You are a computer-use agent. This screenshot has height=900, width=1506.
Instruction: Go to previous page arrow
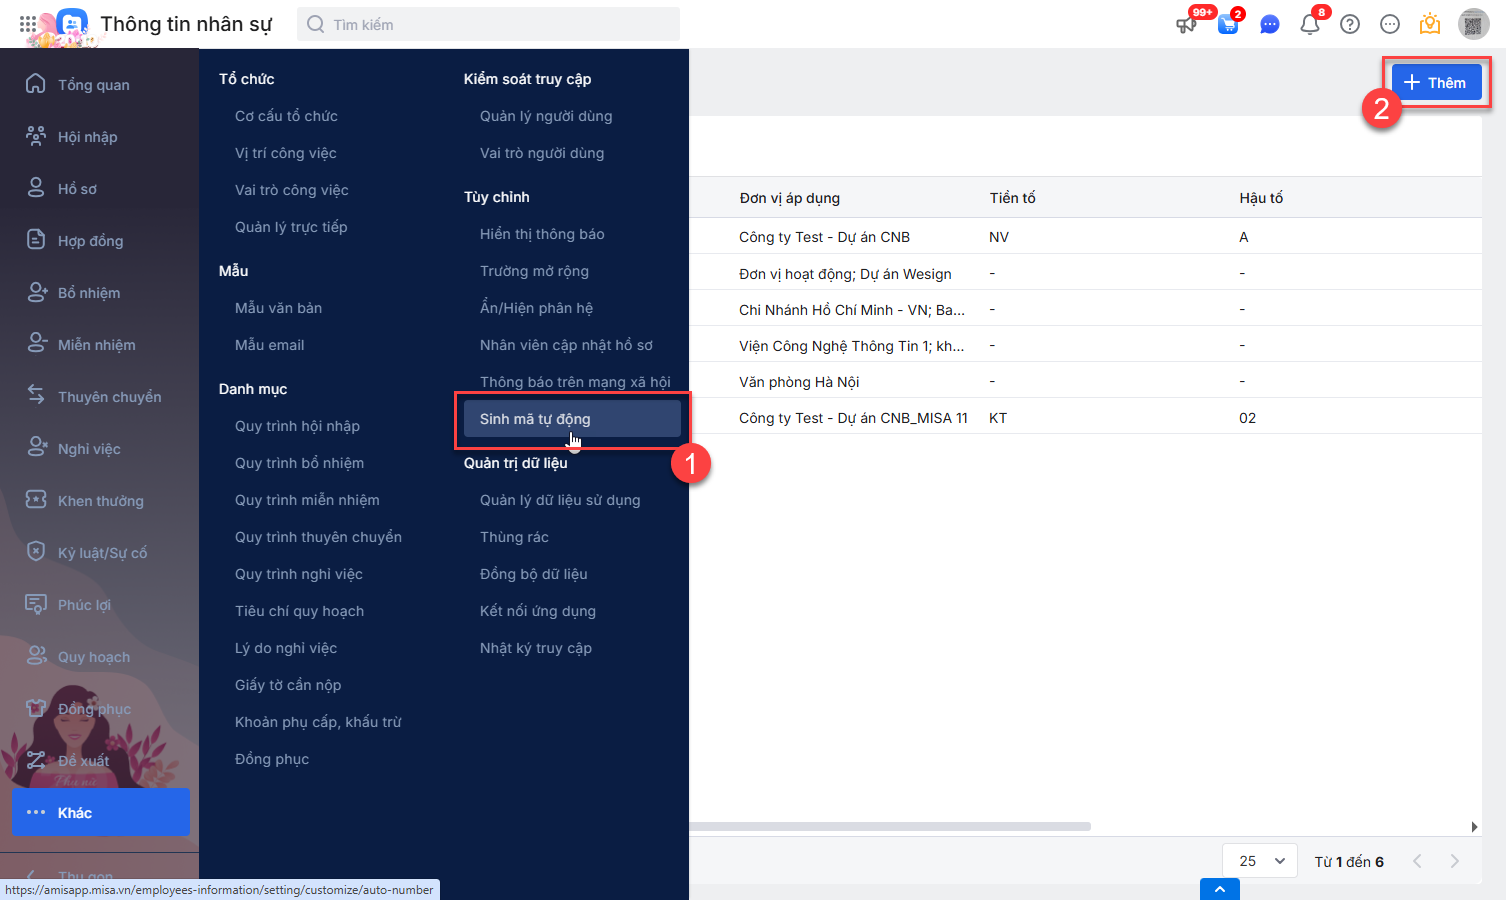pos(1417,861)
